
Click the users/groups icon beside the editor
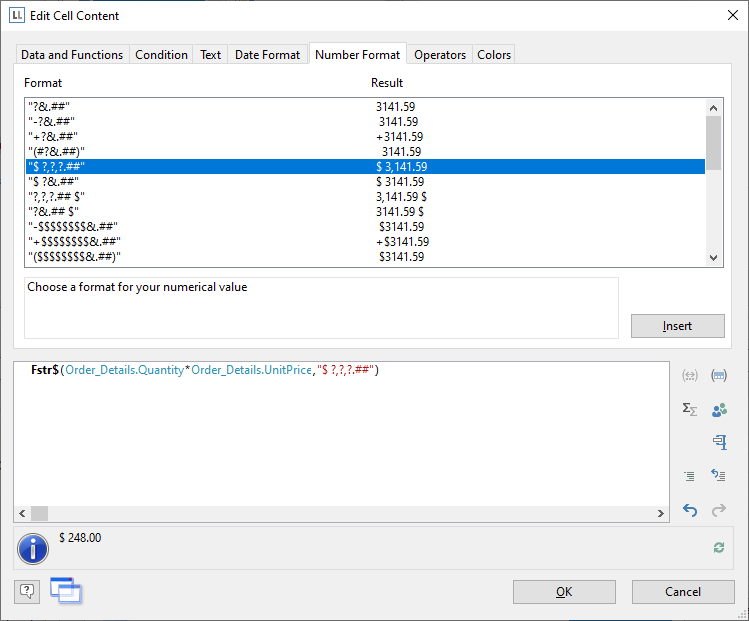coord(718,409)
